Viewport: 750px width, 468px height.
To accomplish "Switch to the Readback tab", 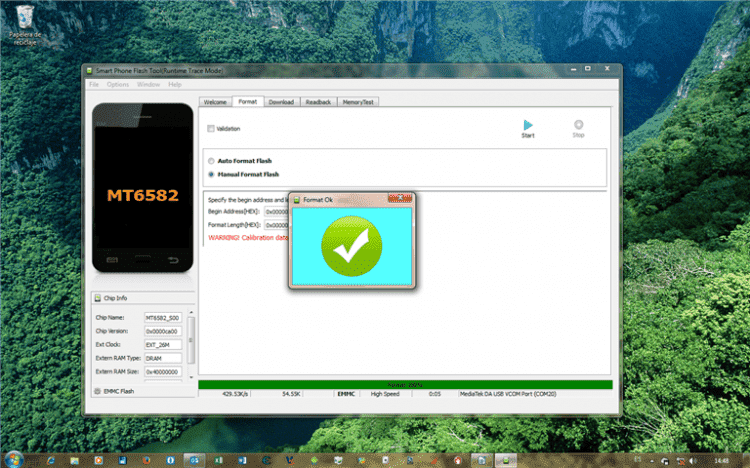I will [319, 102].
